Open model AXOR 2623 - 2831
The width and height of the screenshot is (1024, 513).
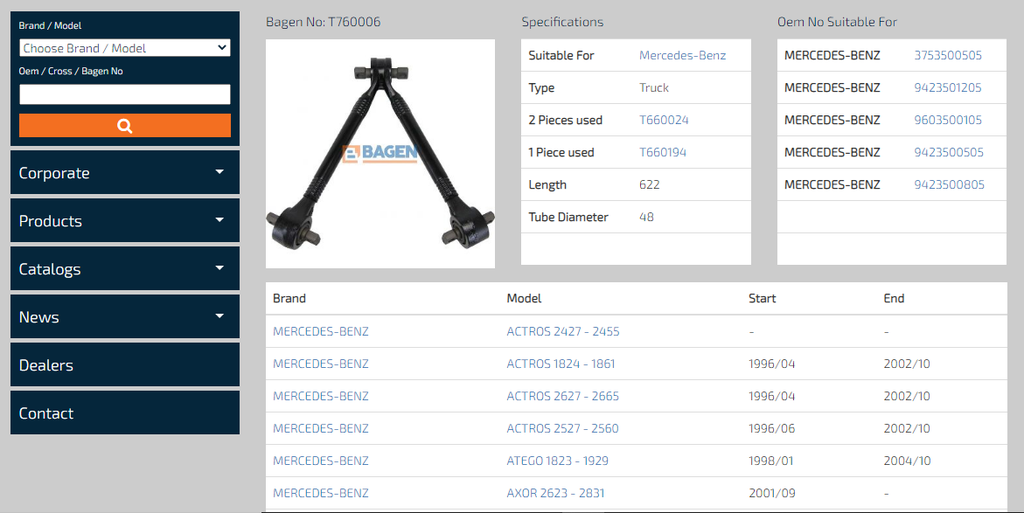pyautogui.click(x=555, y=493)
